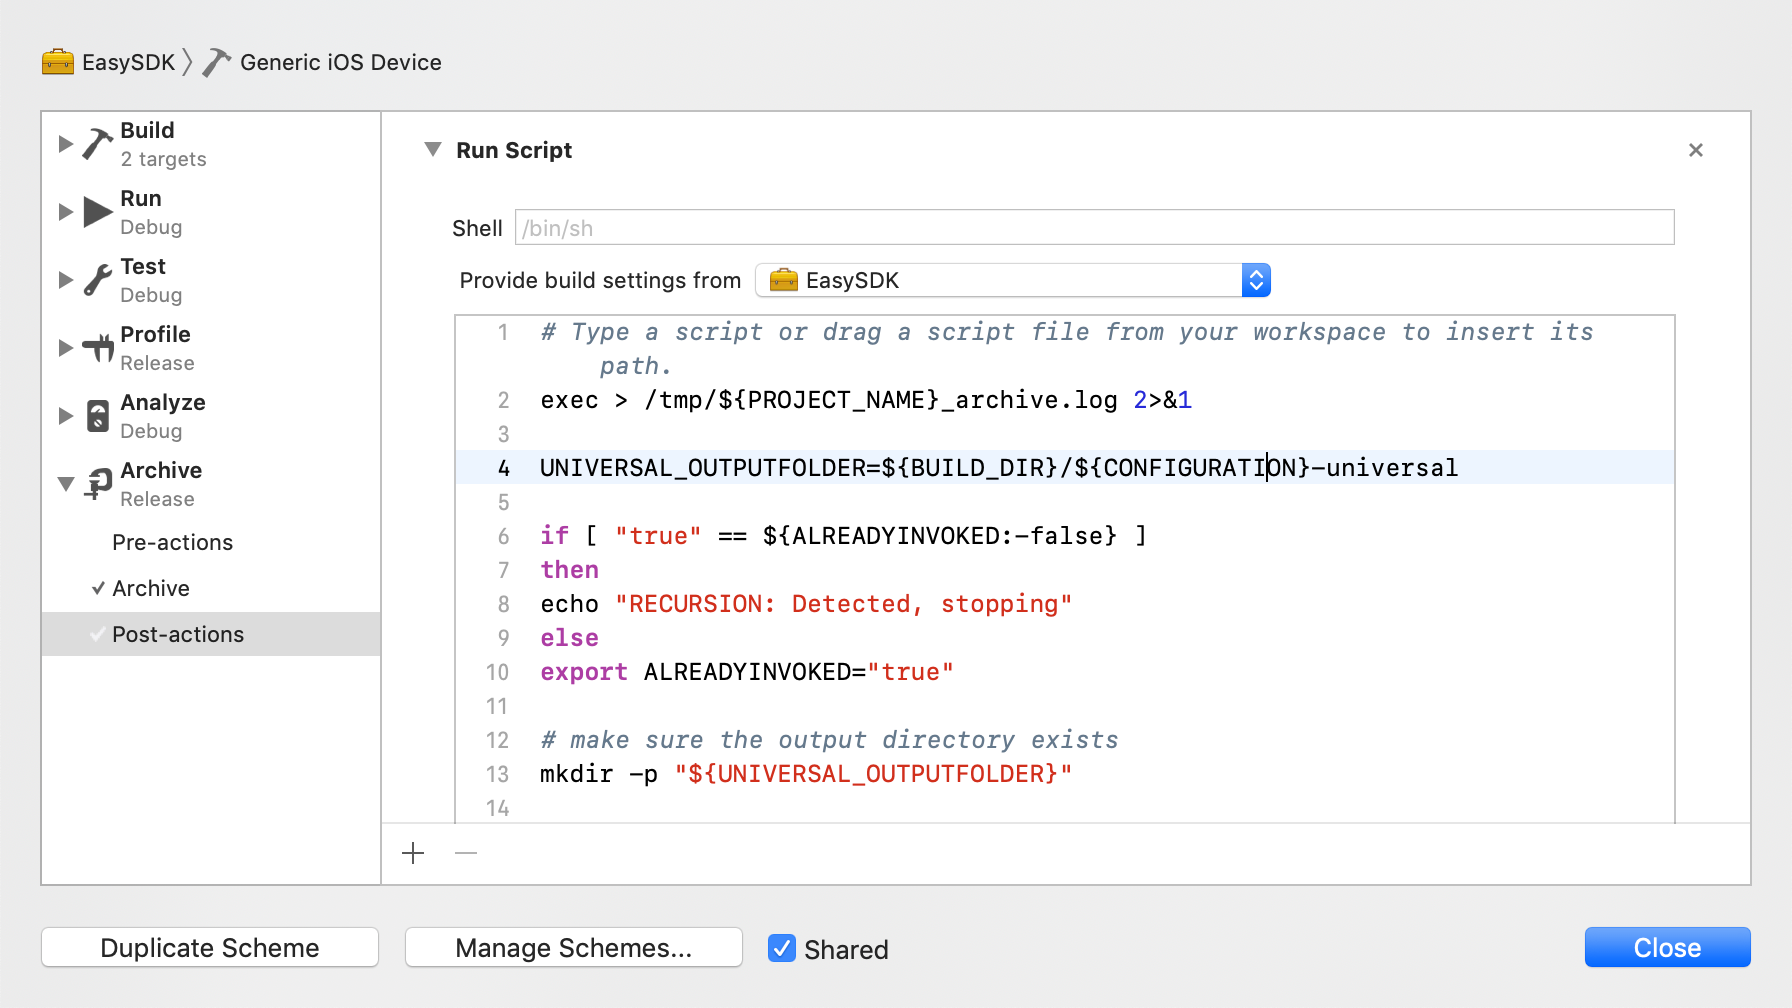The width and height of the screenshot is (1792, 1008).
Task: Click the Profile instrument icon
Action: [97, 348]
